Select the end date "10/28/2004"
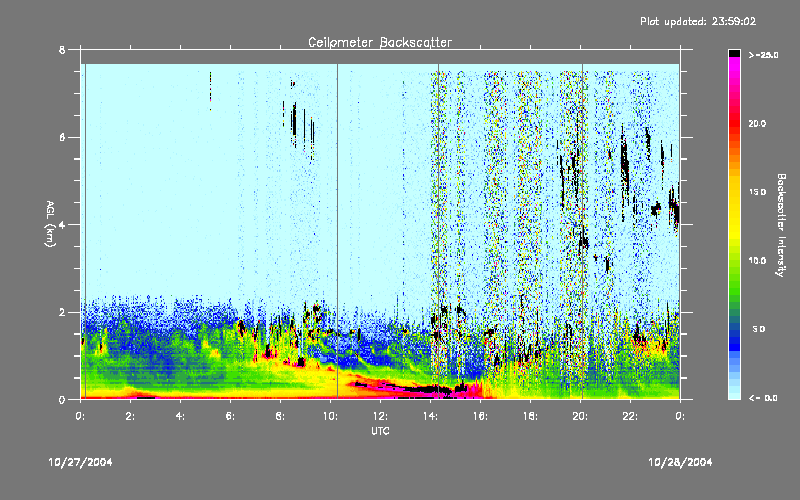Viewport: 800px width, 500px height. (680, 462)
